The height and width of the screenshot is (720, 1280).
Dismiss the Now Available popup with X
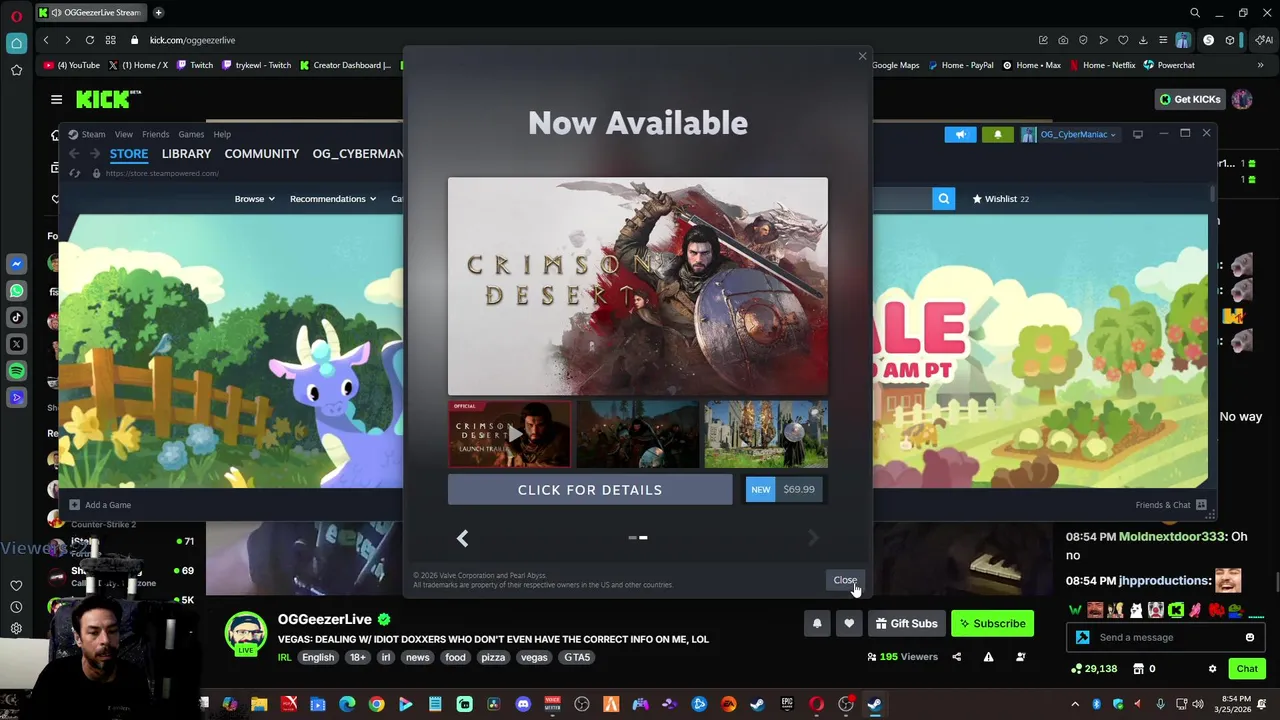tap(862, 56)
